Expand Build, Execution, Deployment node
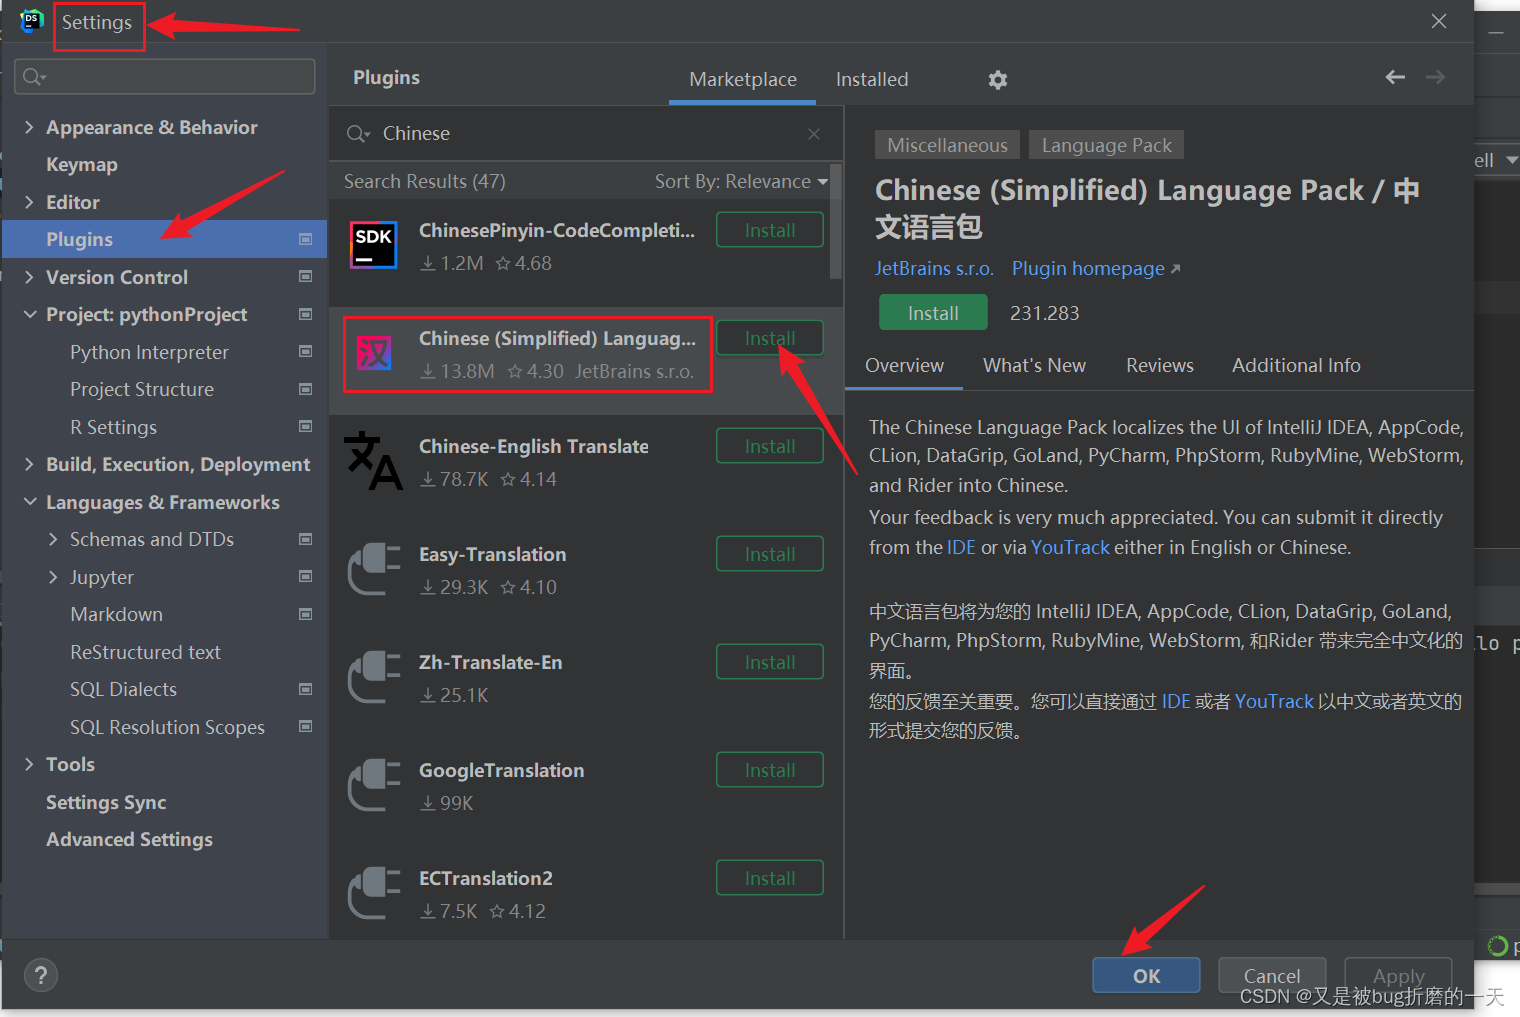 pos(29,464)
